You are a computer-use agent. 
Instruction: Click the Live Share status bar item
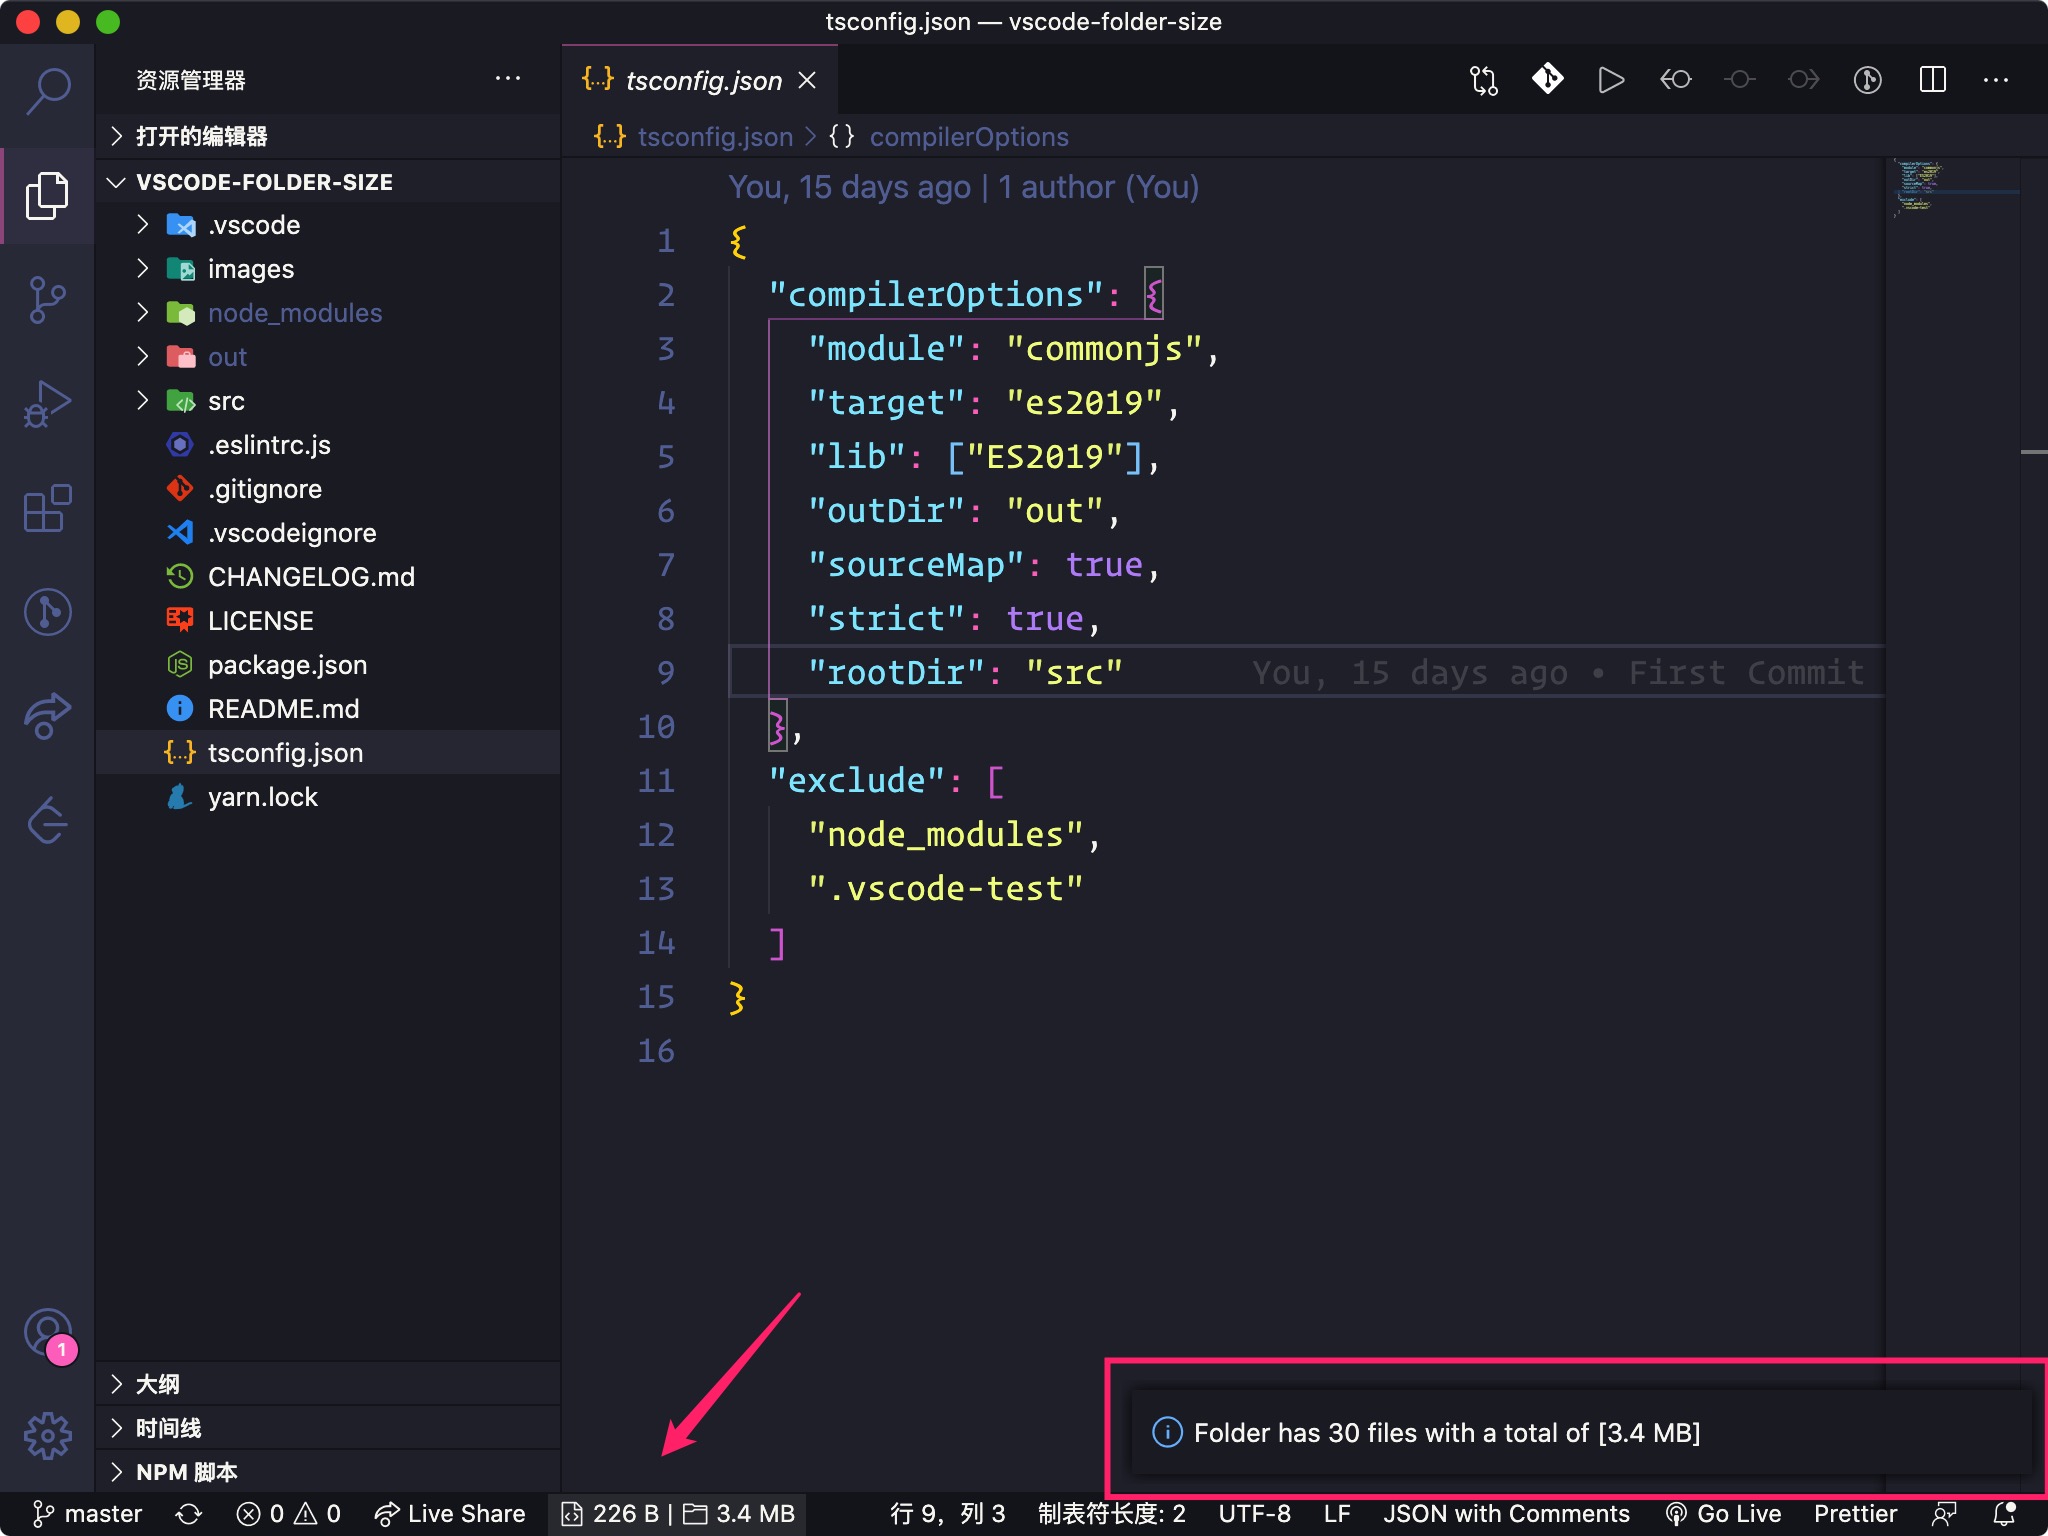tap(450, 1514)
